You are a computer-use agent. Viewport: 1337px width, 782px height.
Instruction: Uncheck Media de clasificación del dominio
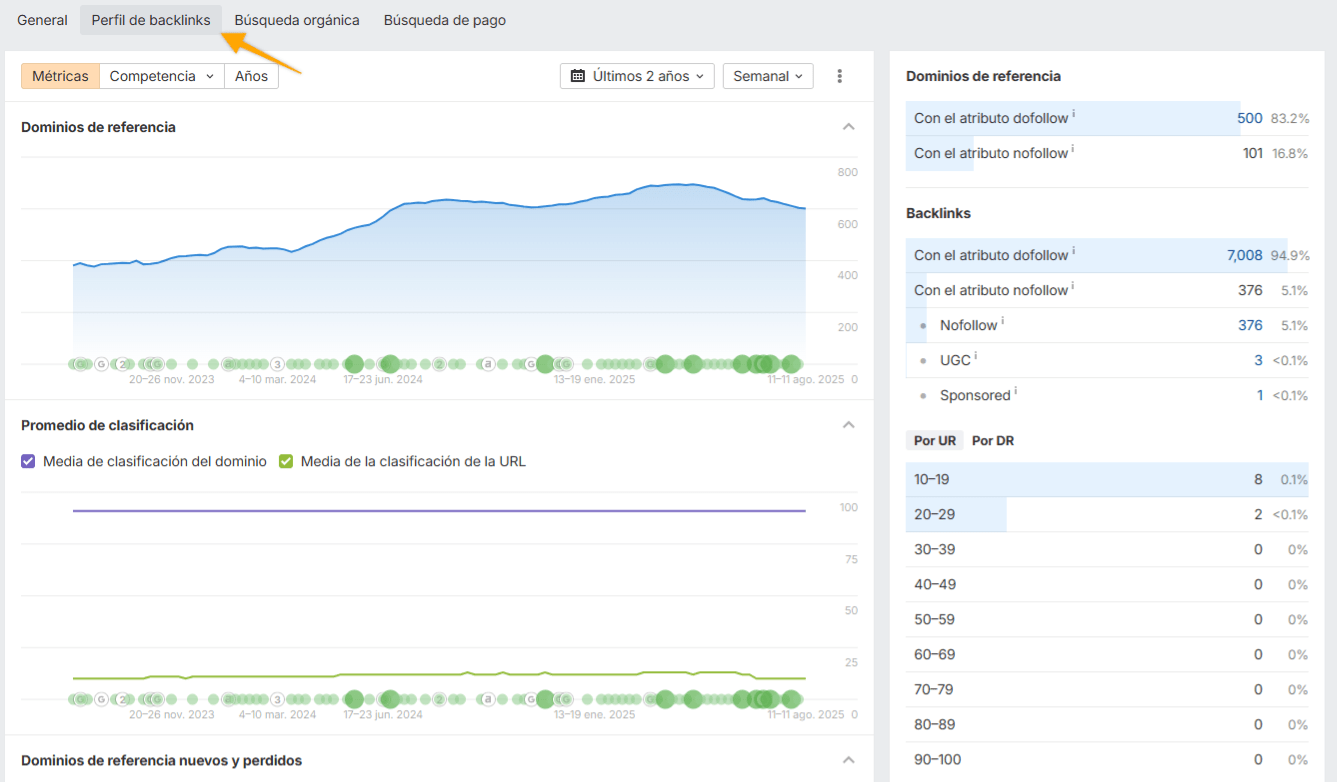[29, 461]
